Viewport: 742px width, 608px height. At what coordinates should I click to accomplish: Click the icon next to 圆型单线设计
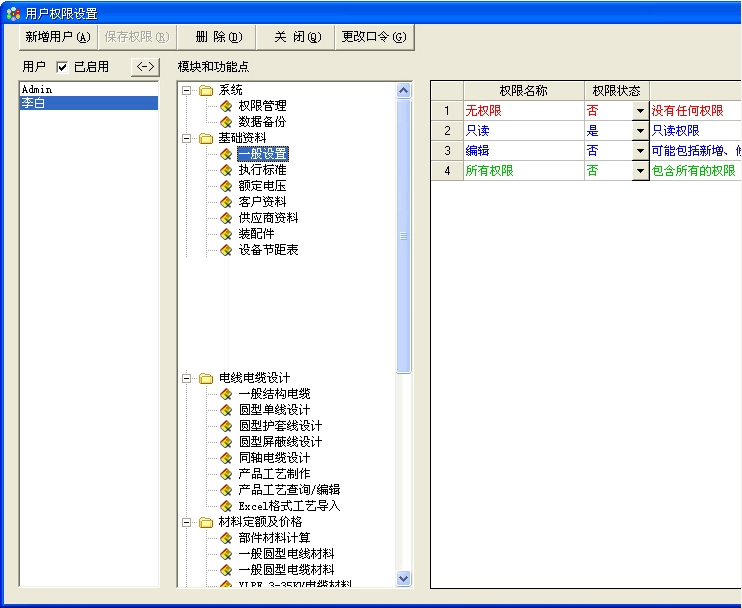pyautogui.click(x=226, y=410)
